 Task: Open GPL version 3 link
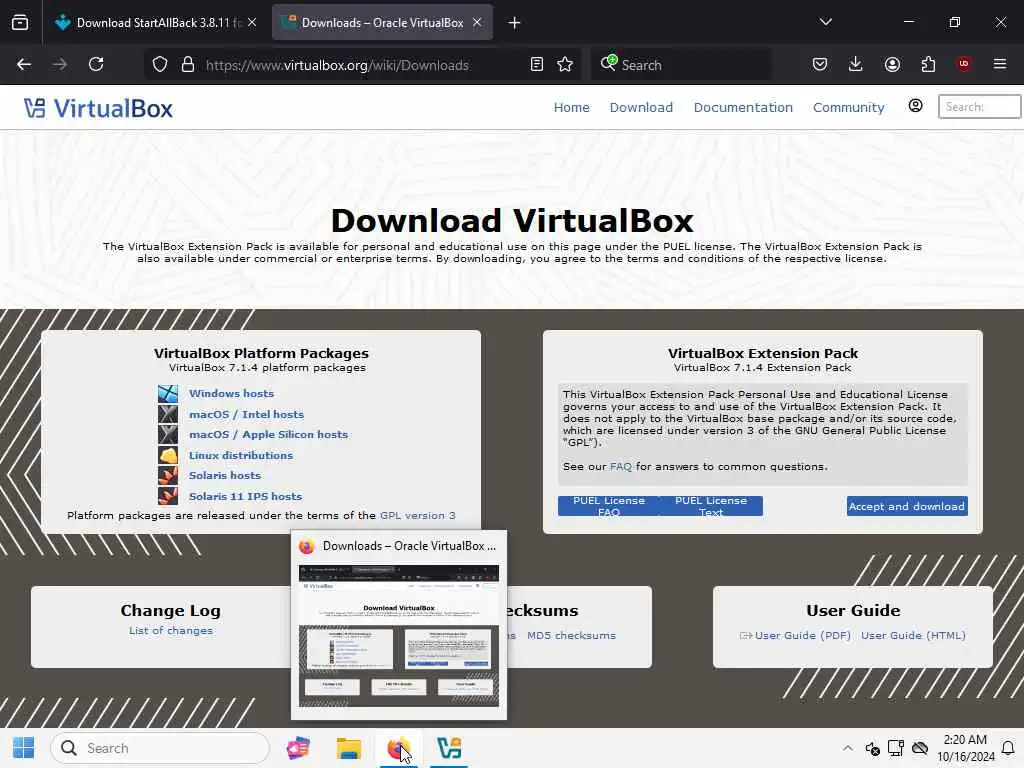(x=417, y=515)
